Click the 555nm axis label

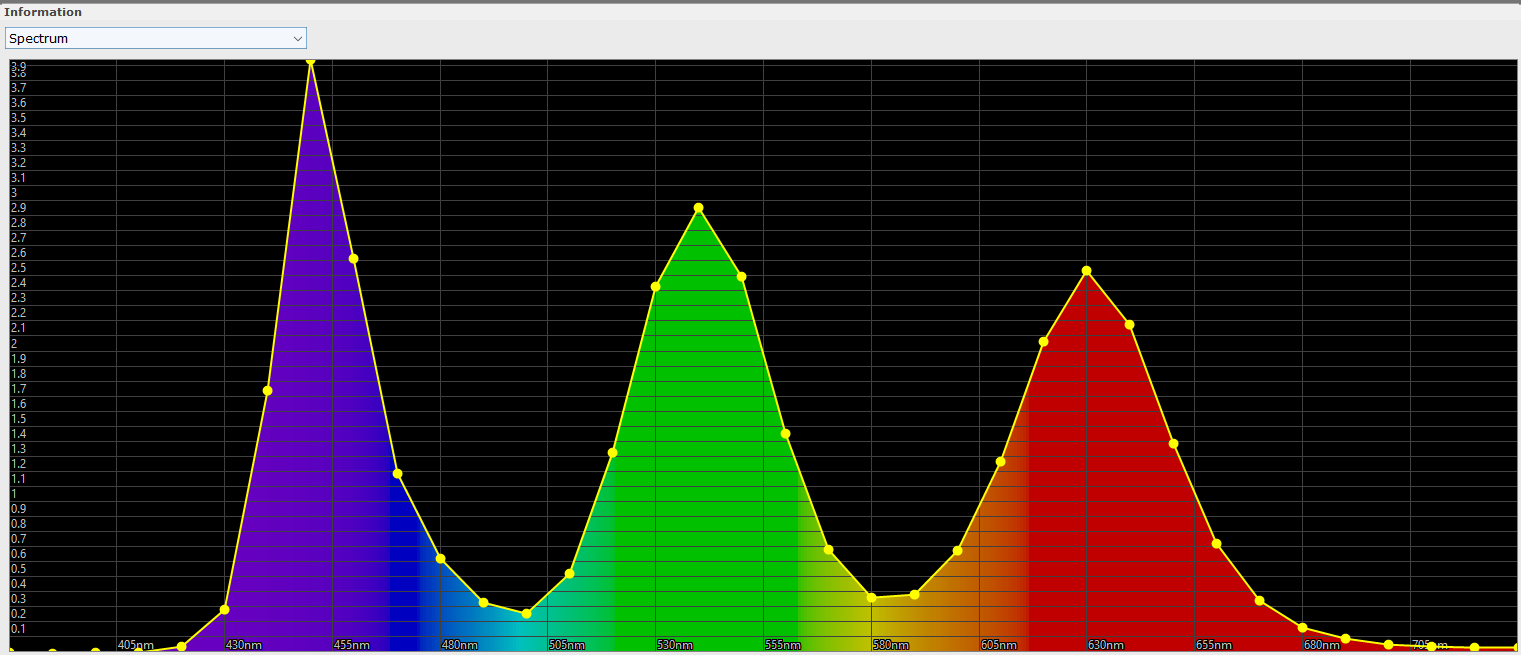tap(783, 645)
